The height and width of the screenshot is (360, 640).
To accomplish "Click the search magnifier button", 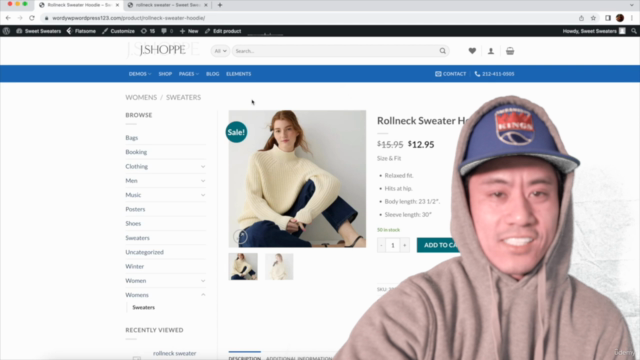I will pyautogui.click(x=442, y=51).
